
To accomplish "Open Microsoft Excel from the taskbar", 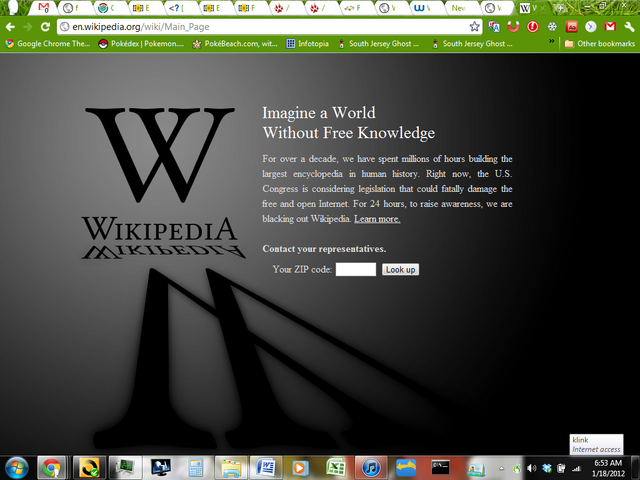I will 336,468.
